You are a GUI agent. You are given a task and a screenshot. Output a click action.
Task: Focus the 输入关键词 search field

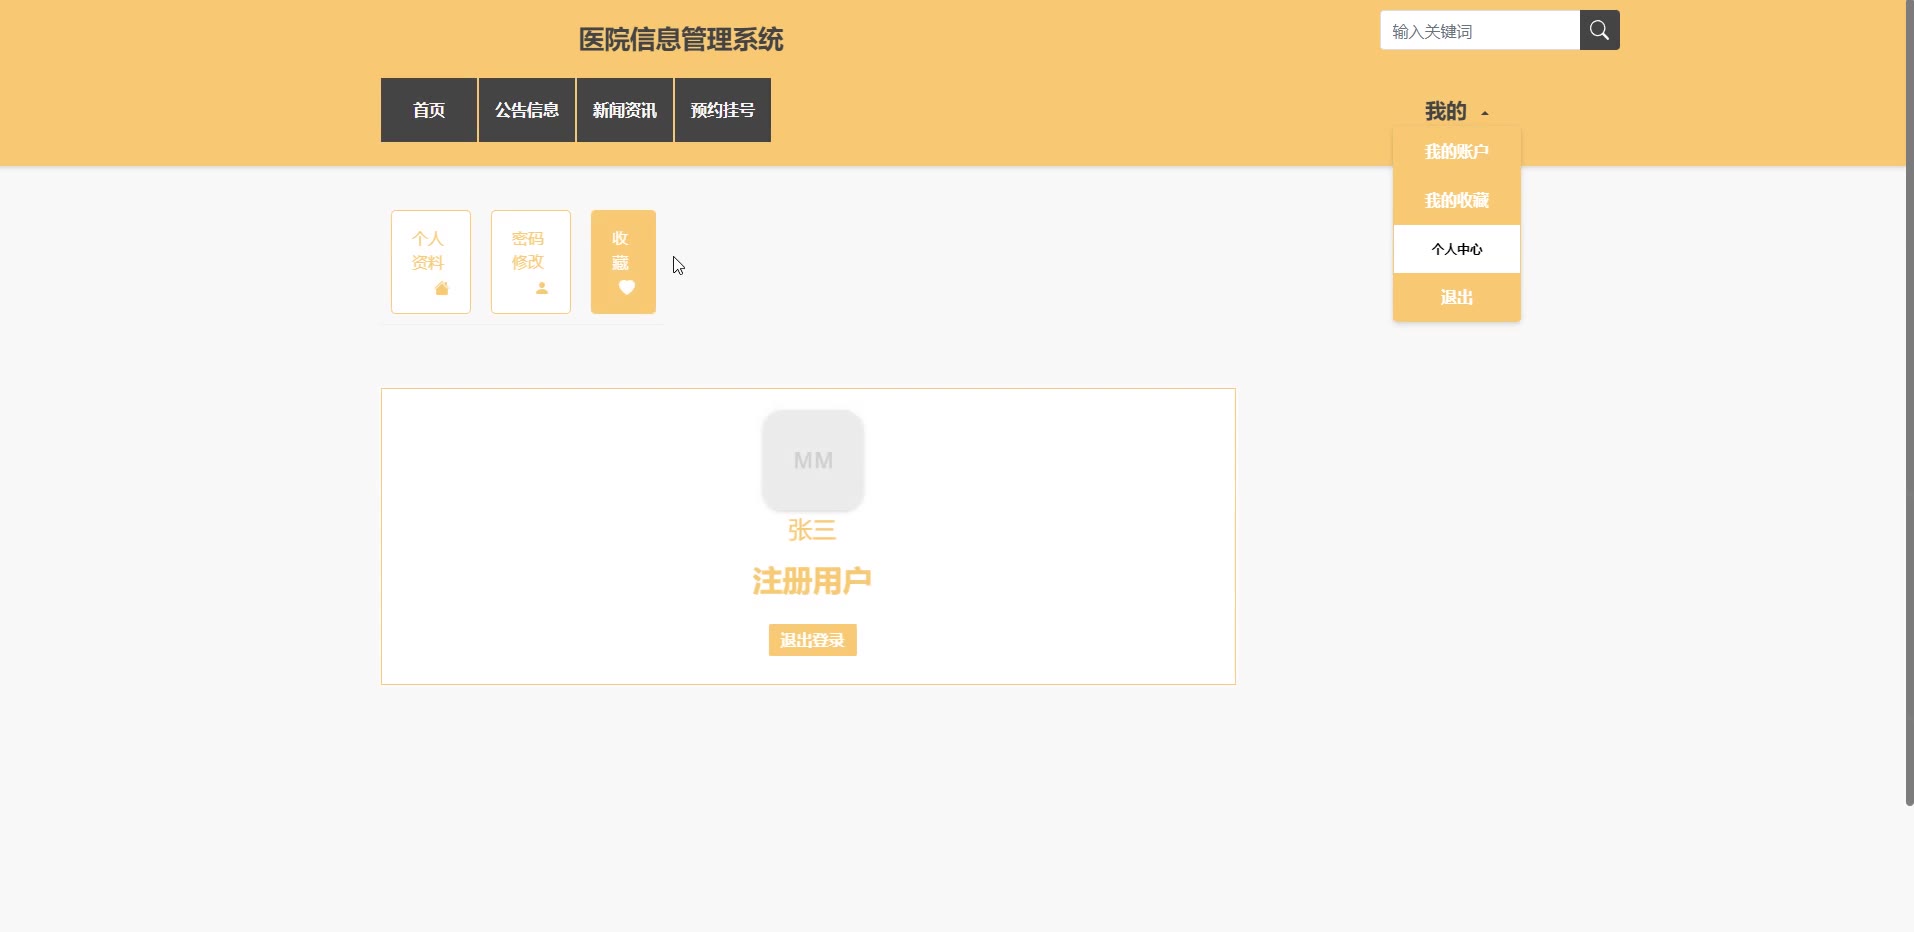[1480, 30]
